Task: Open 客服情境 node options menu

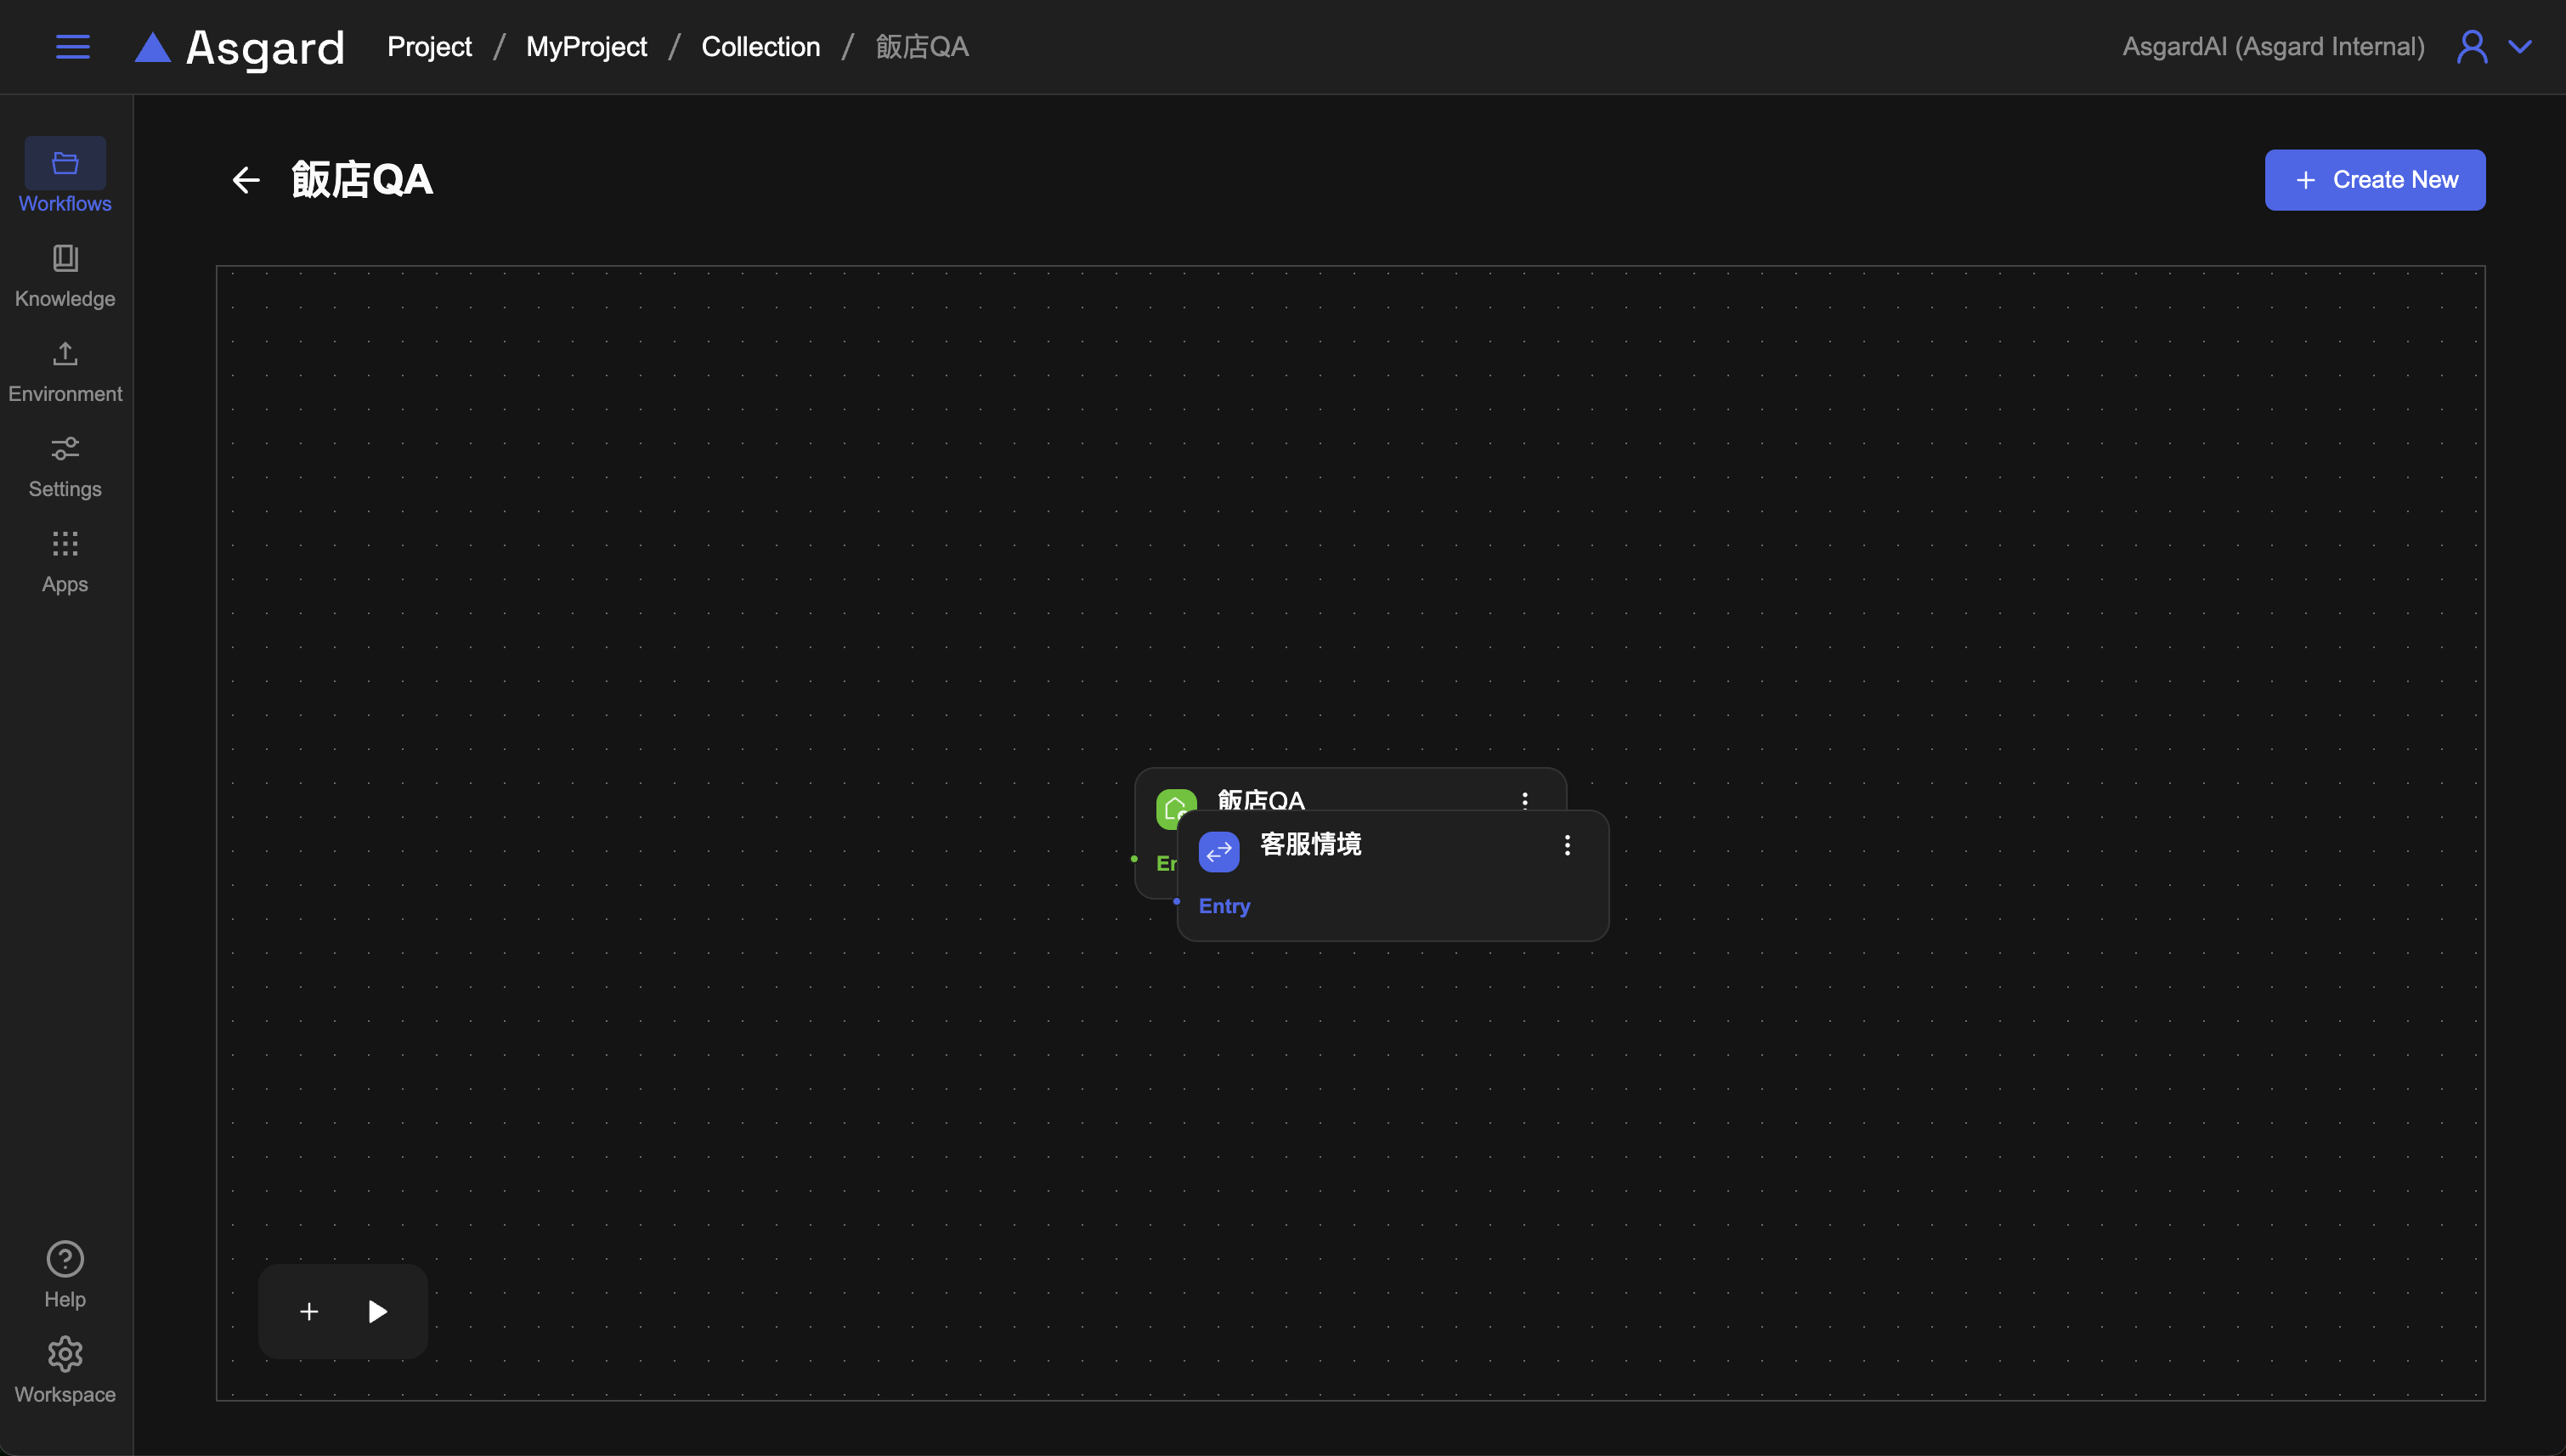Action: pos(1567,845)
